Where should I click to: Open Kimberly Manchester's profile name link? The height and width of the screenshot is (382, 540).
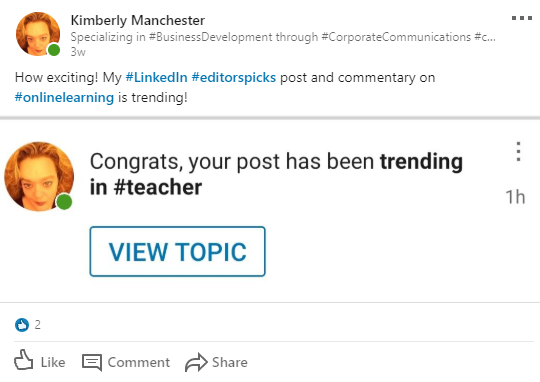[138, 20]
